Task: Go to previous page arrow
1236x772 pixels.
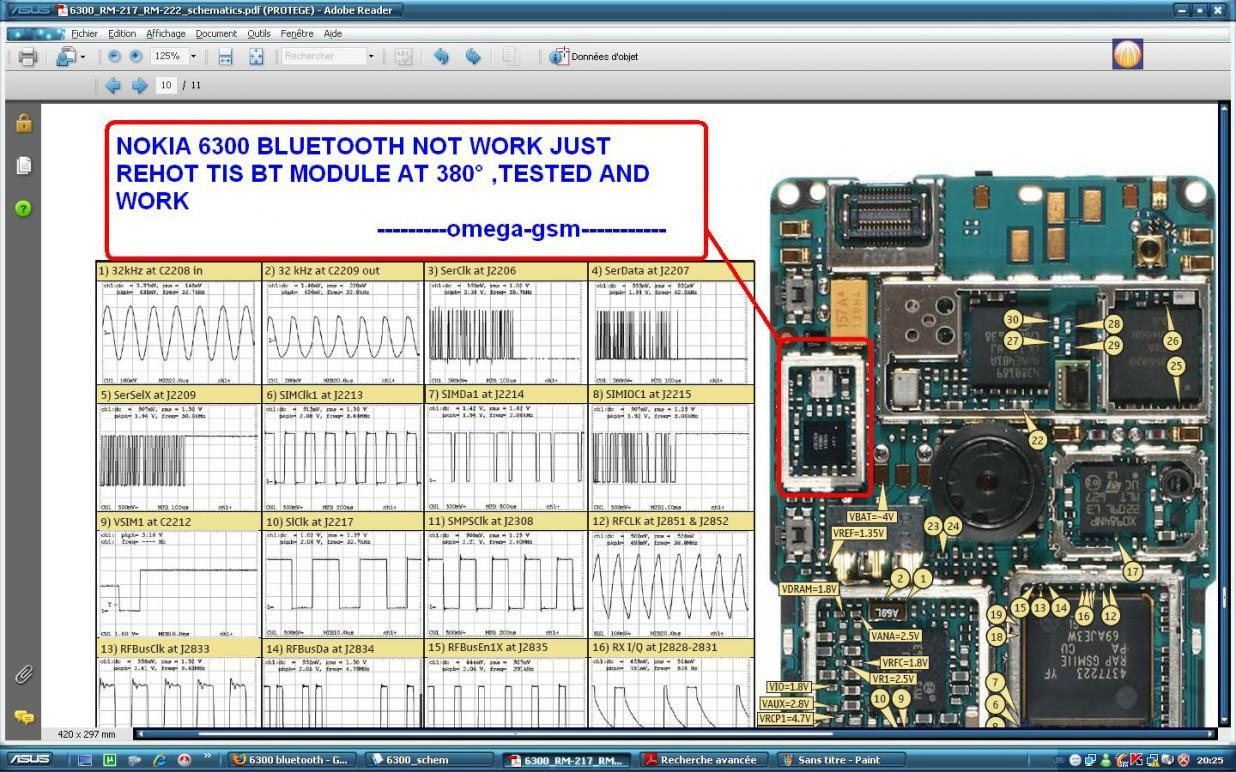Action: coord(112,86)
